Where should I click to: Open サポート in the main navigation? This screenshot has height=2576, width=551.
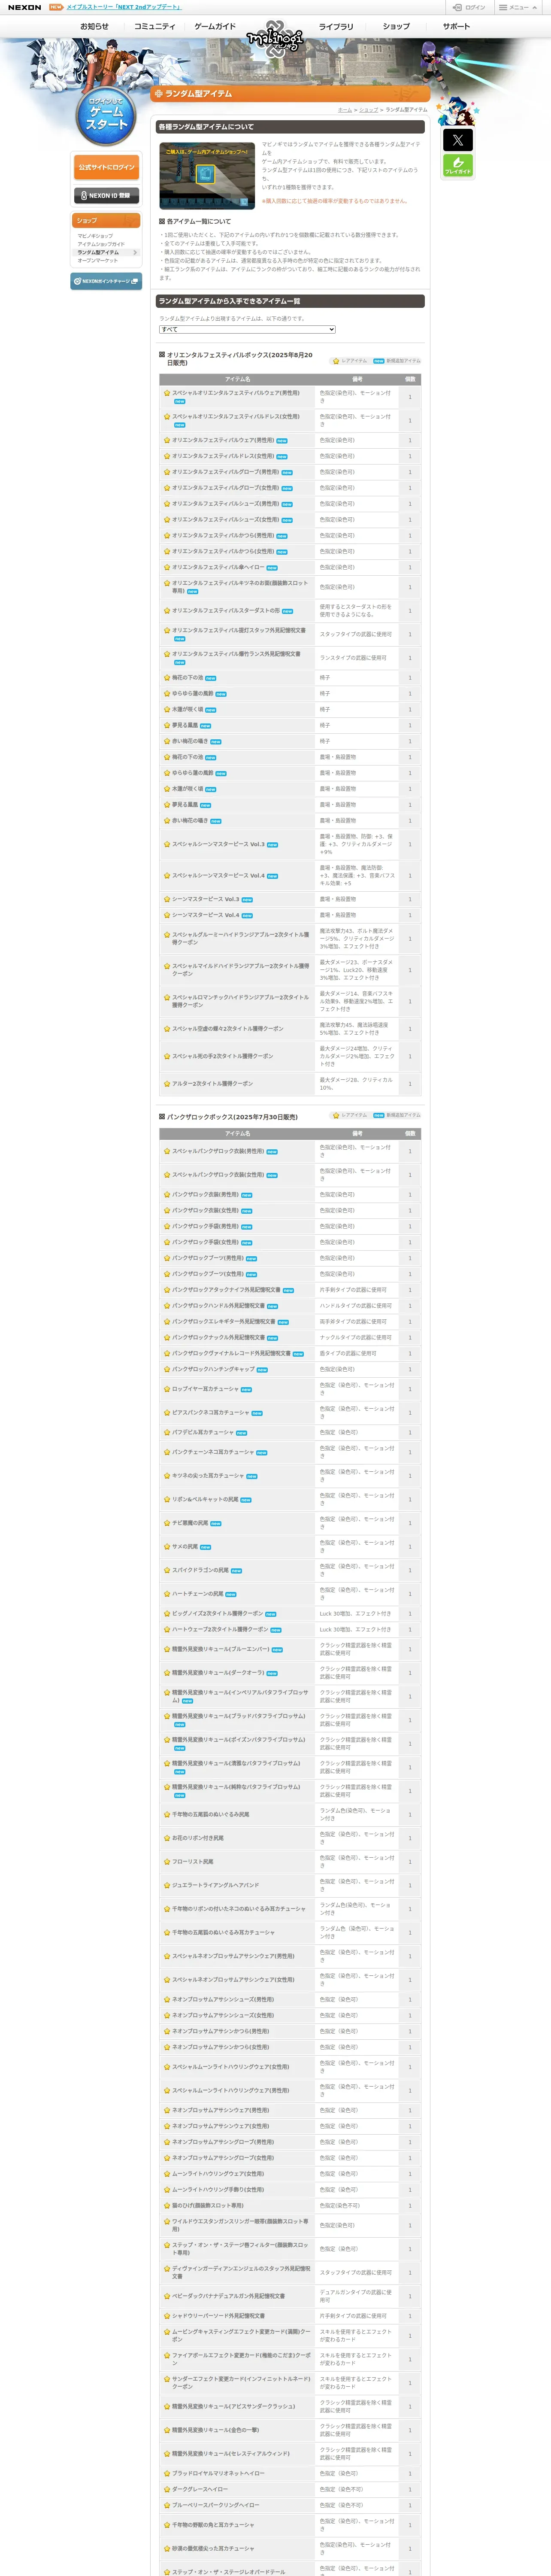(456, 26)
